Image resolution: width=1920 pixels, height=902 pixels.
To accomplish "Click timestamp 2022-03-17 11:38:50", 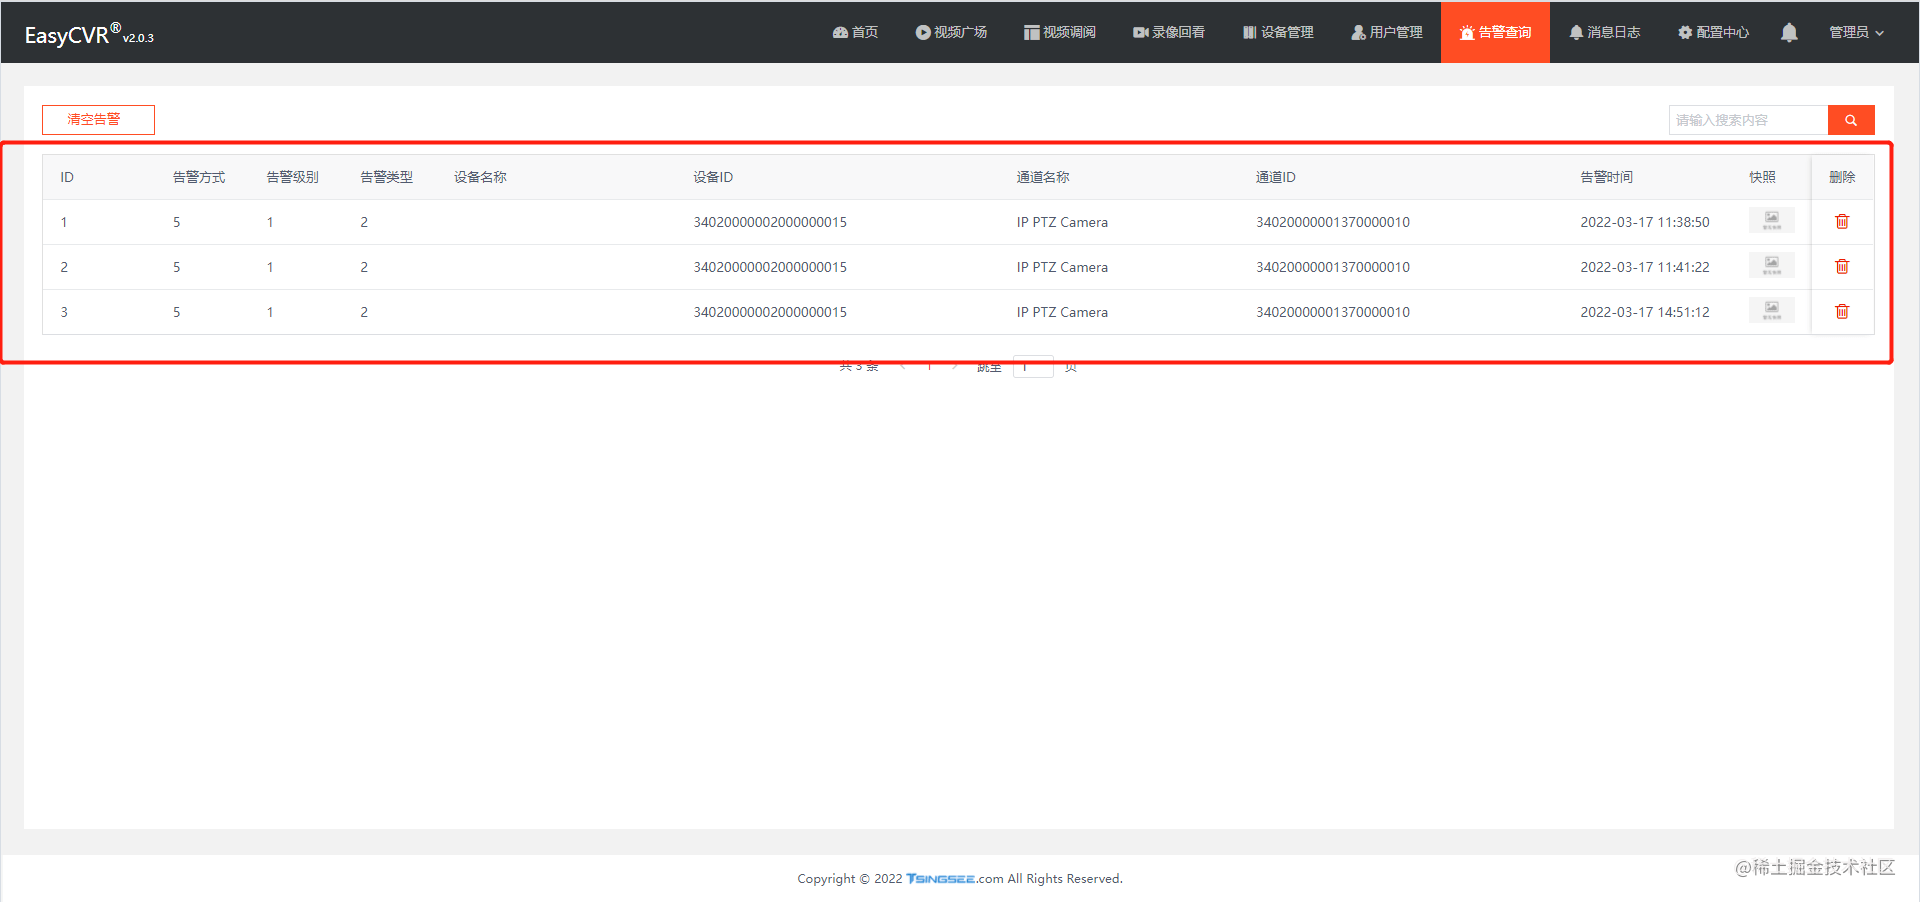I will click(1645, 222).
